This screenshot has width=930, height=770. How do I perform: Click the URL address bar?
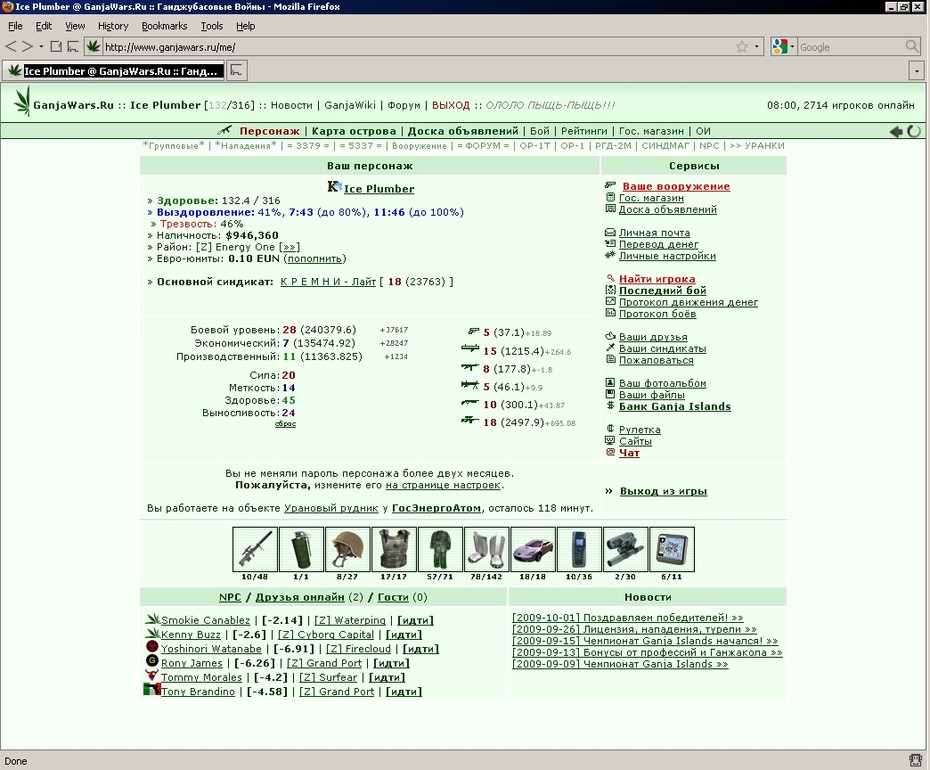point(418,47)
